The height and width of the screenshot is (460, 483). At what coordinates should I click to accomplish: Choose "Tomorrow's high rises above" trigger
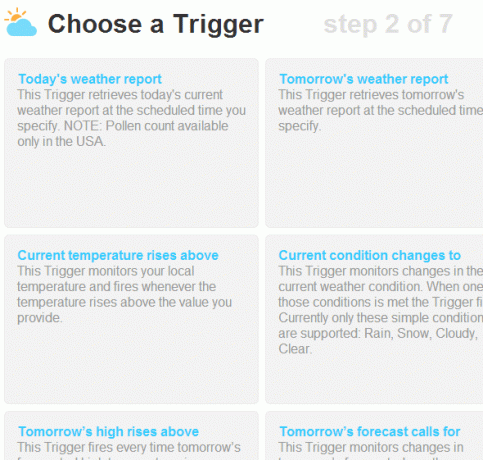tap(108, 432)
